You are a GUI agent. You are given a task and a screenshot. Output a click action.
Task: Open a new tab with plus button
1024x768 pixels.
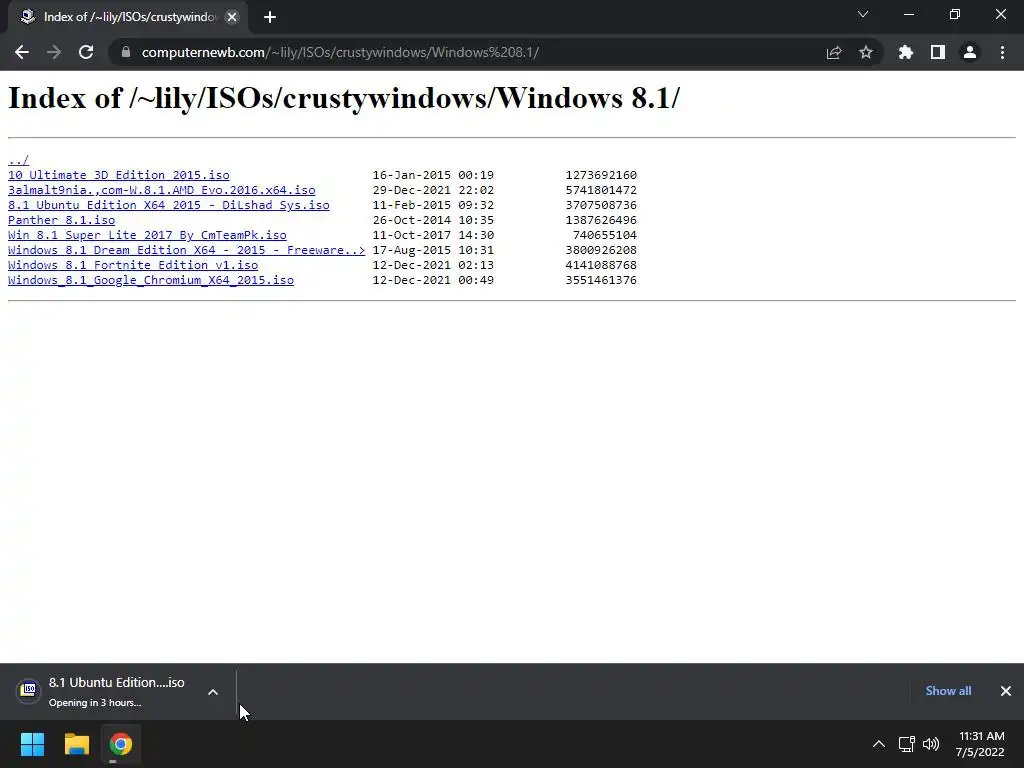(x=270, y=17)
